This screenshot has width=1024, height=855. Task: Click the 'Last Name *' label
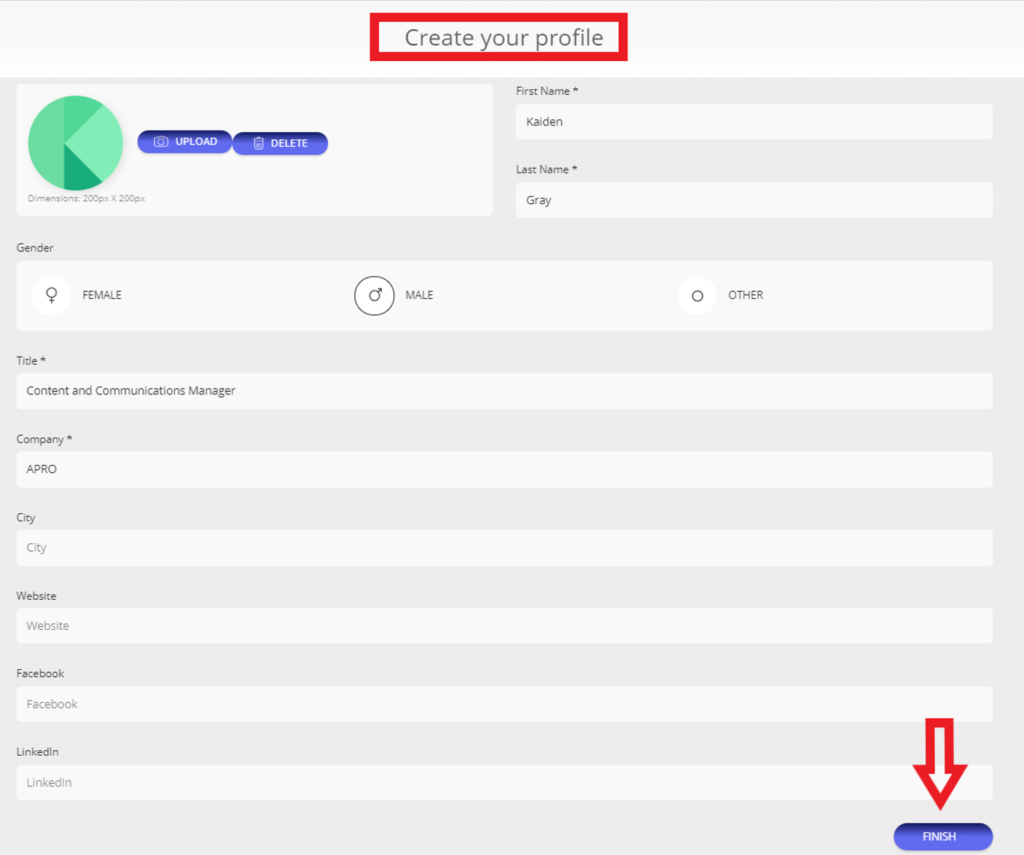point(547,169)
